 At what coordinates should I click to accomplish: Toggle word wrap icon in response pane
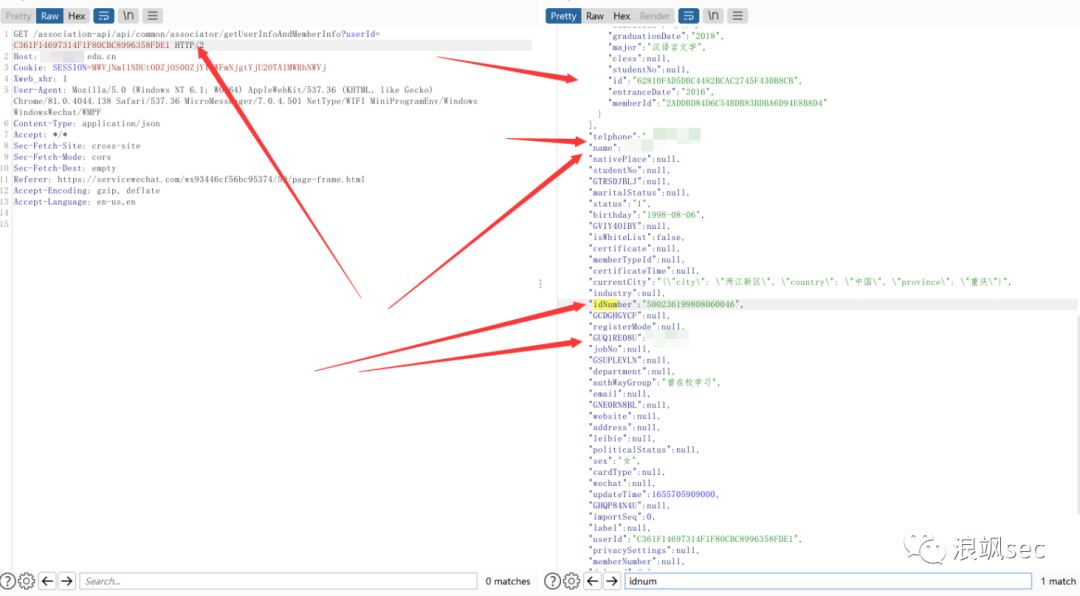[x=689, y=15]
